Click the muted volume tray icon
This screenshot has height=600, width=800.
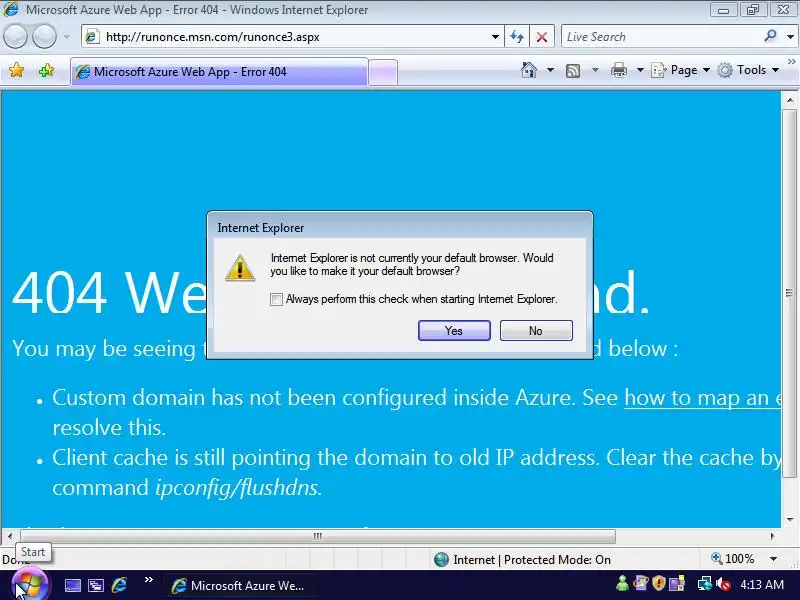click(723, 584)
